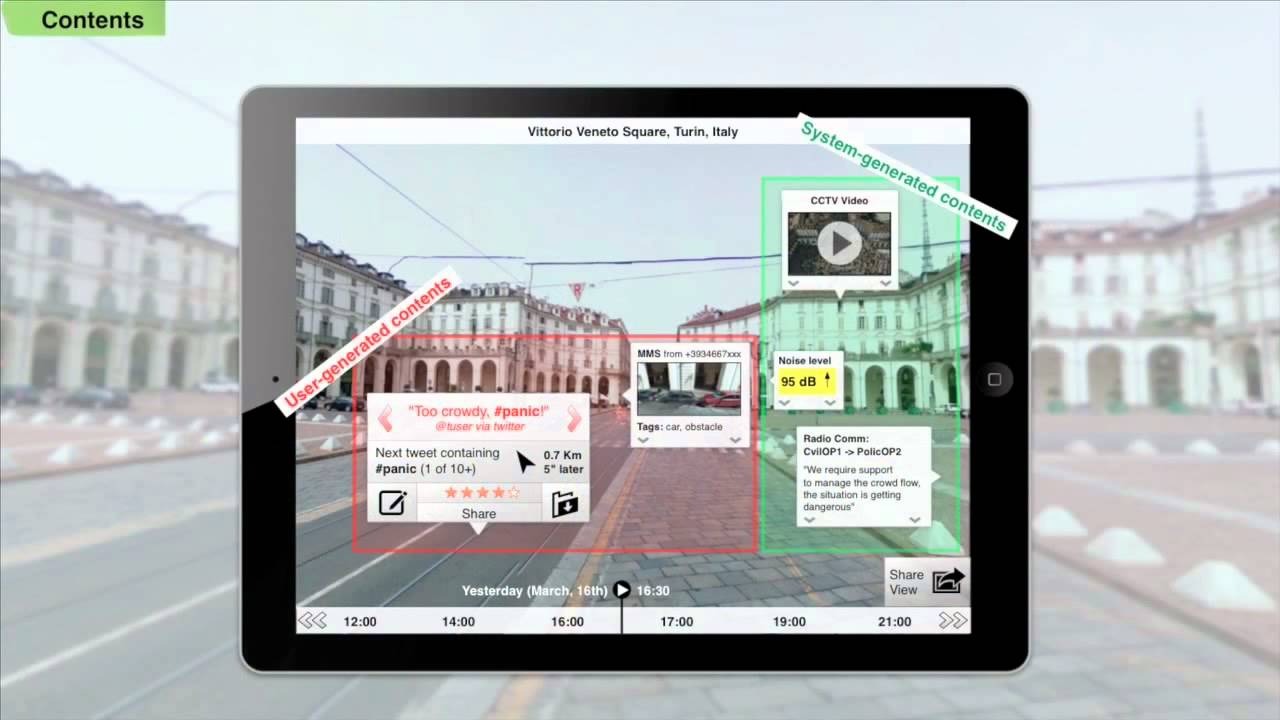This screenshot has height=720, width=1280.
Task: Save tweet using the folder download icon
Action: point(565,503)
